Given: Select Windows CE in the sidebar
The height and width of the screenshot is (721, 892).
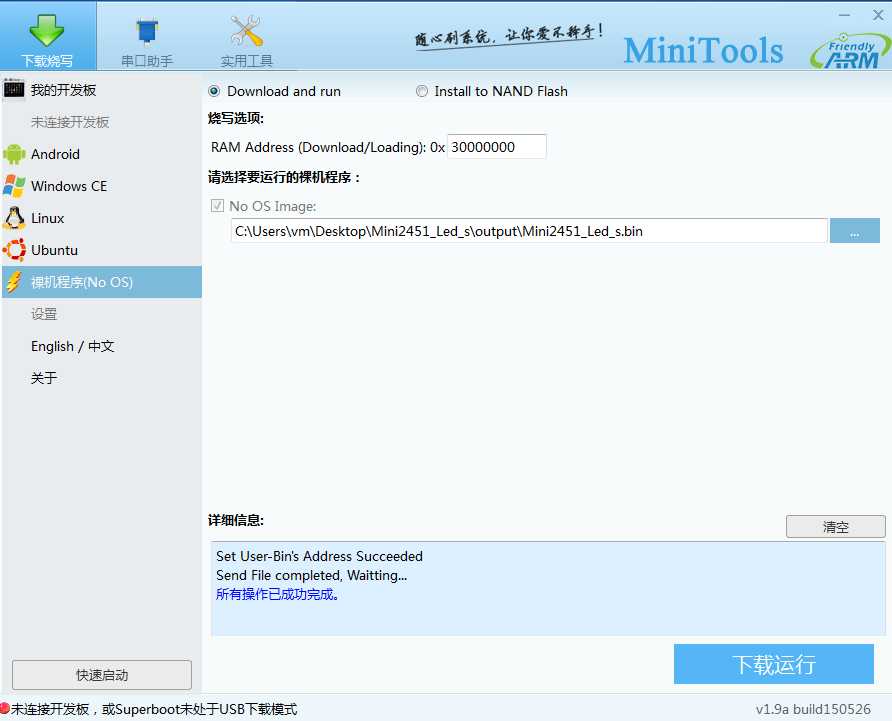Looking at the screenshot, I should pos(102,186).
